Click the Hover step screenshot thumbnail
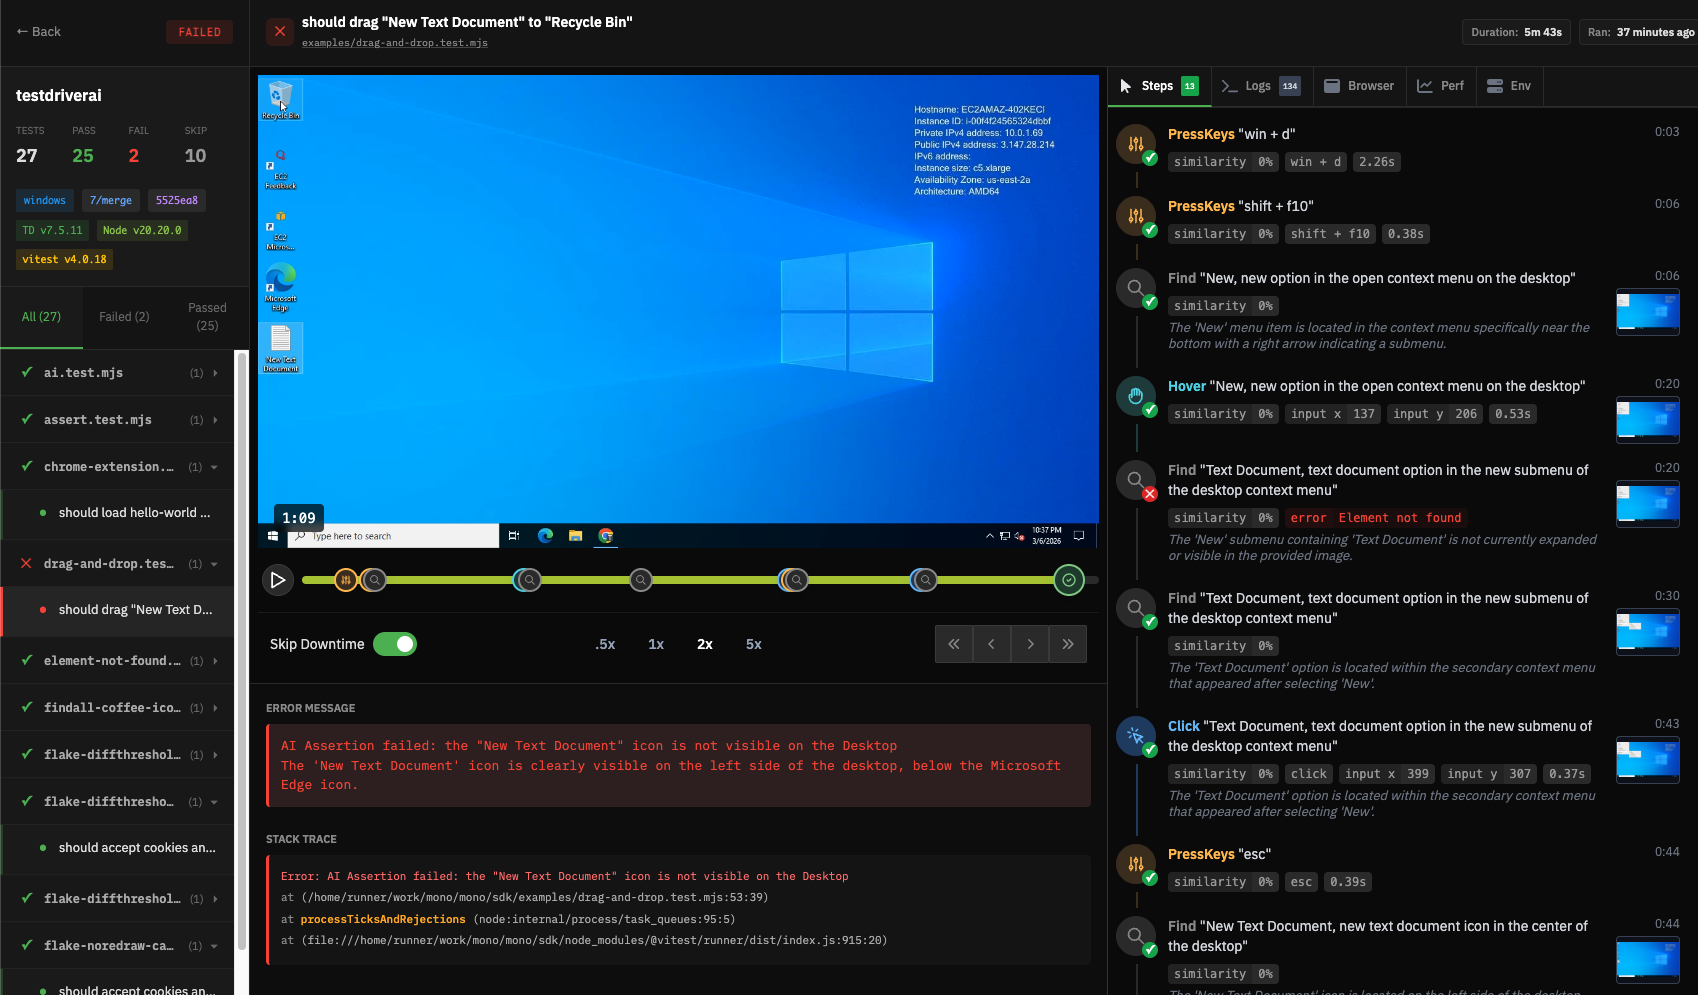 1648,420
